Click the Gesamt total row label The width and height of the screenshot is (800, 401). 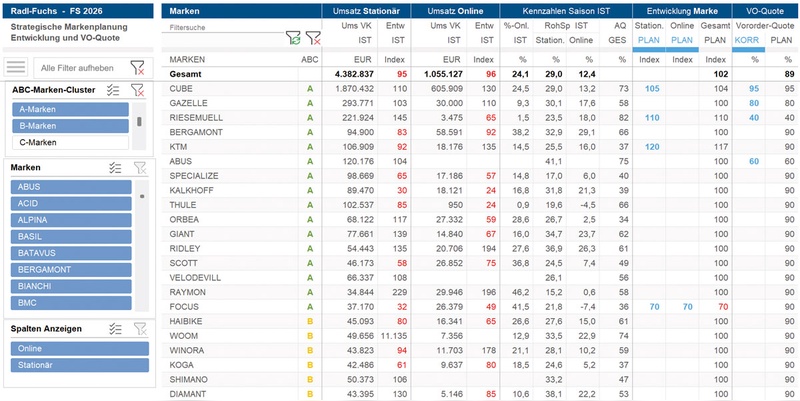pos(185,74)
